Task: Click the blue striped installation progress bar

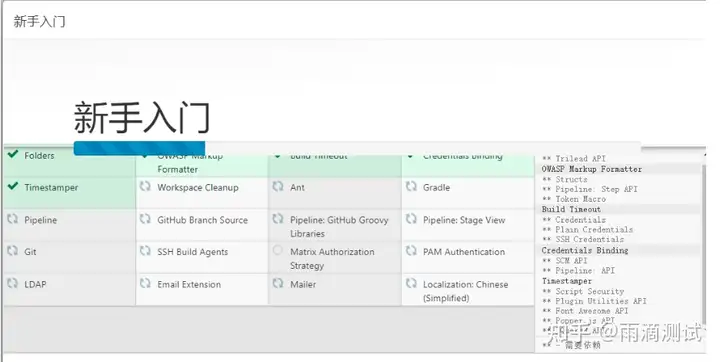Action: click(139, 148)
